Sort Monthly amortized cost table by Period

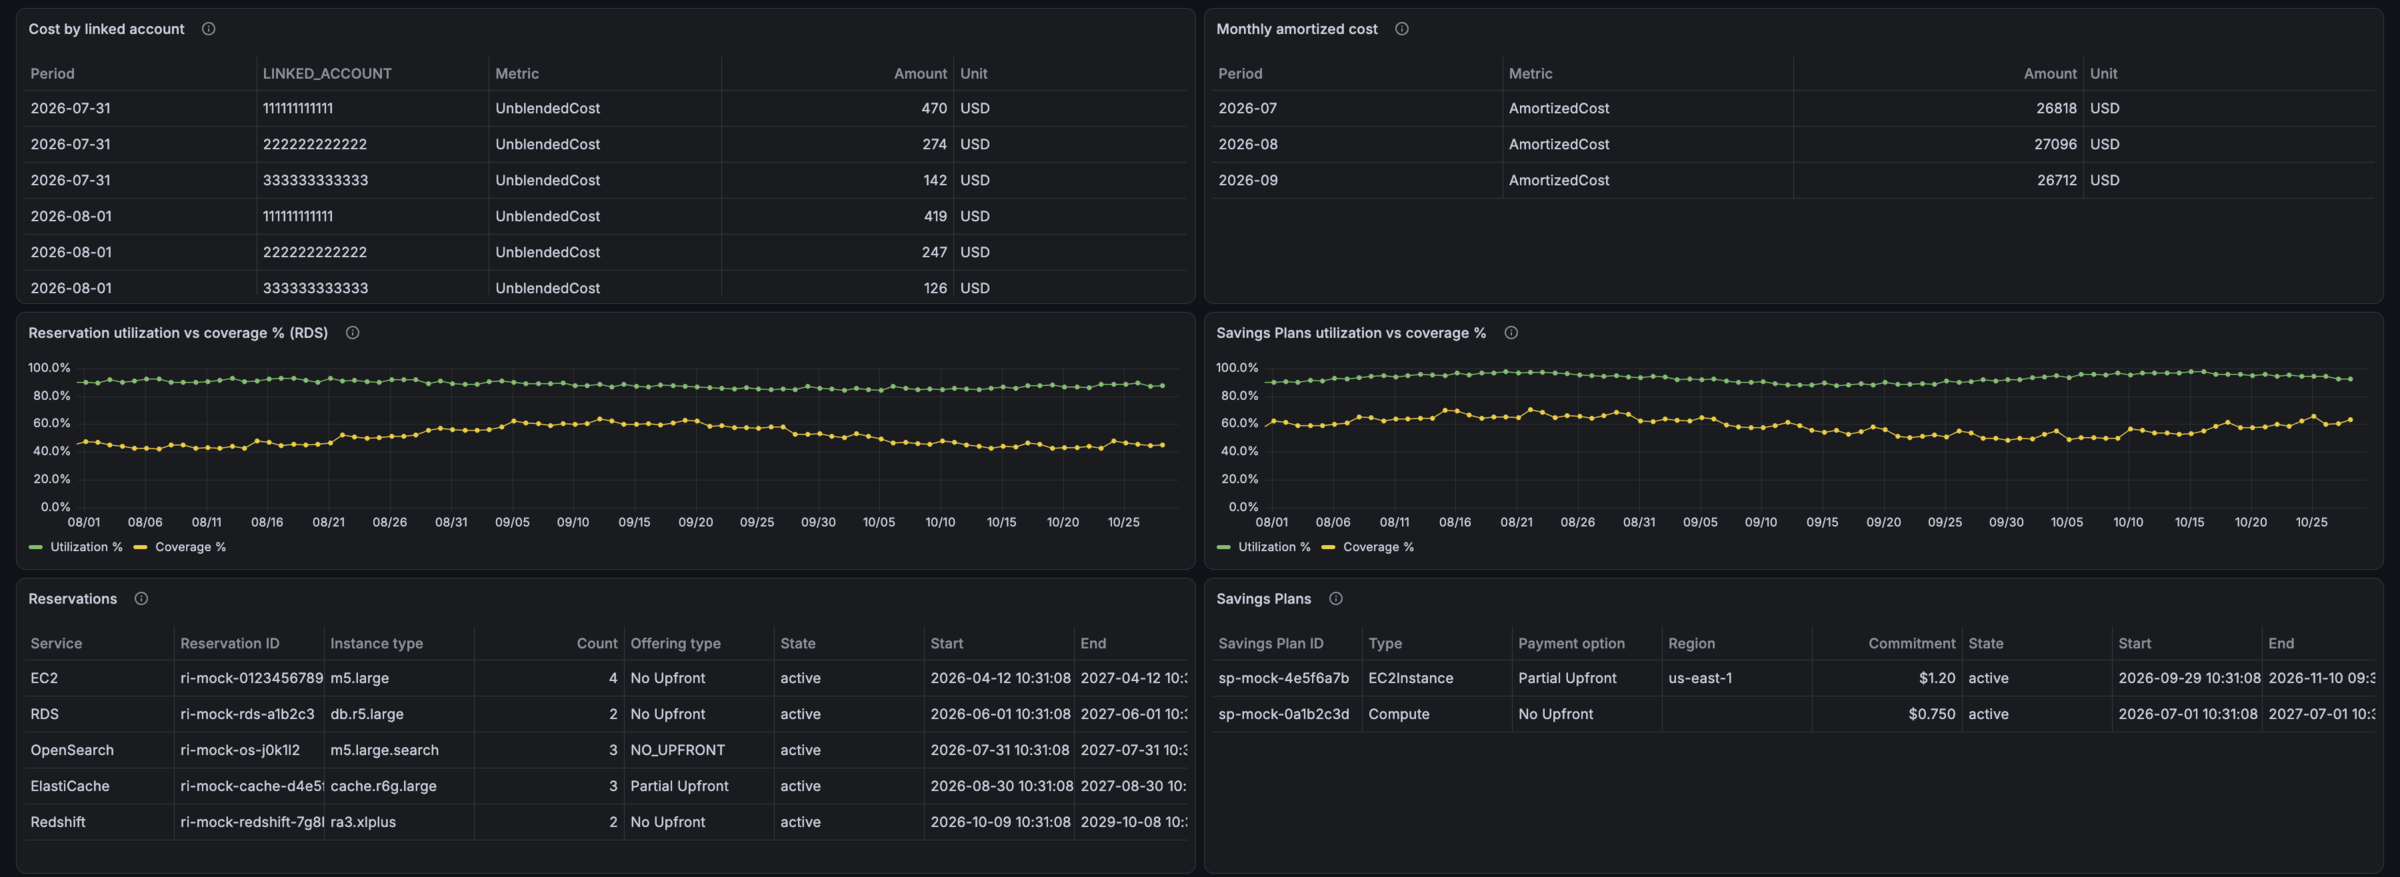point(1240,74)
